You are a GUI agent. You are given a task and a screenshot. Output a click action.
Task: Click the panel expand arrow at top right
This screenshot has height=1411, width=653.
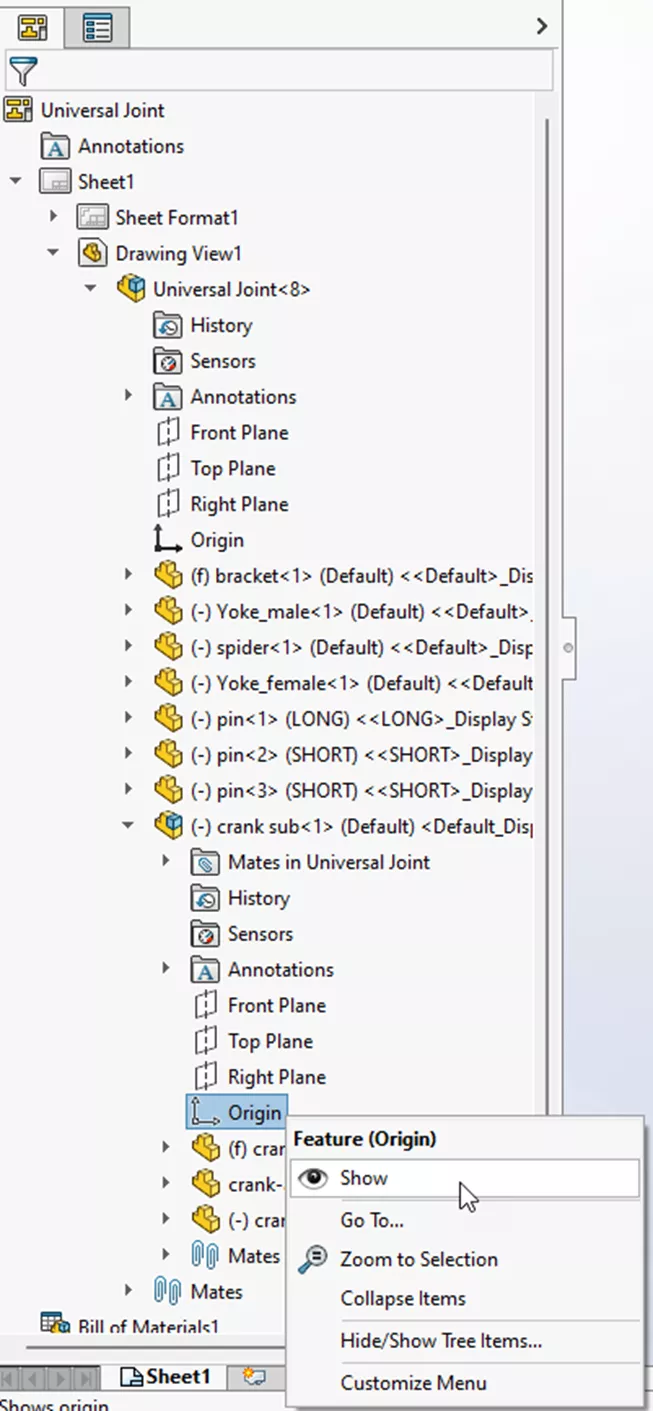coord(542,27)
